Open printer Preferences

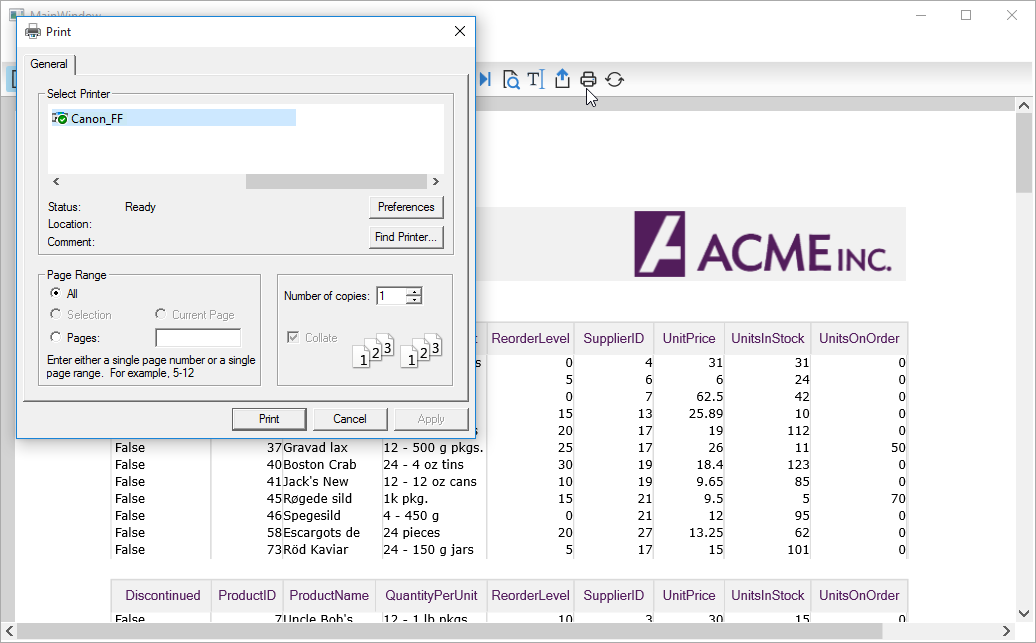point(406,207)
